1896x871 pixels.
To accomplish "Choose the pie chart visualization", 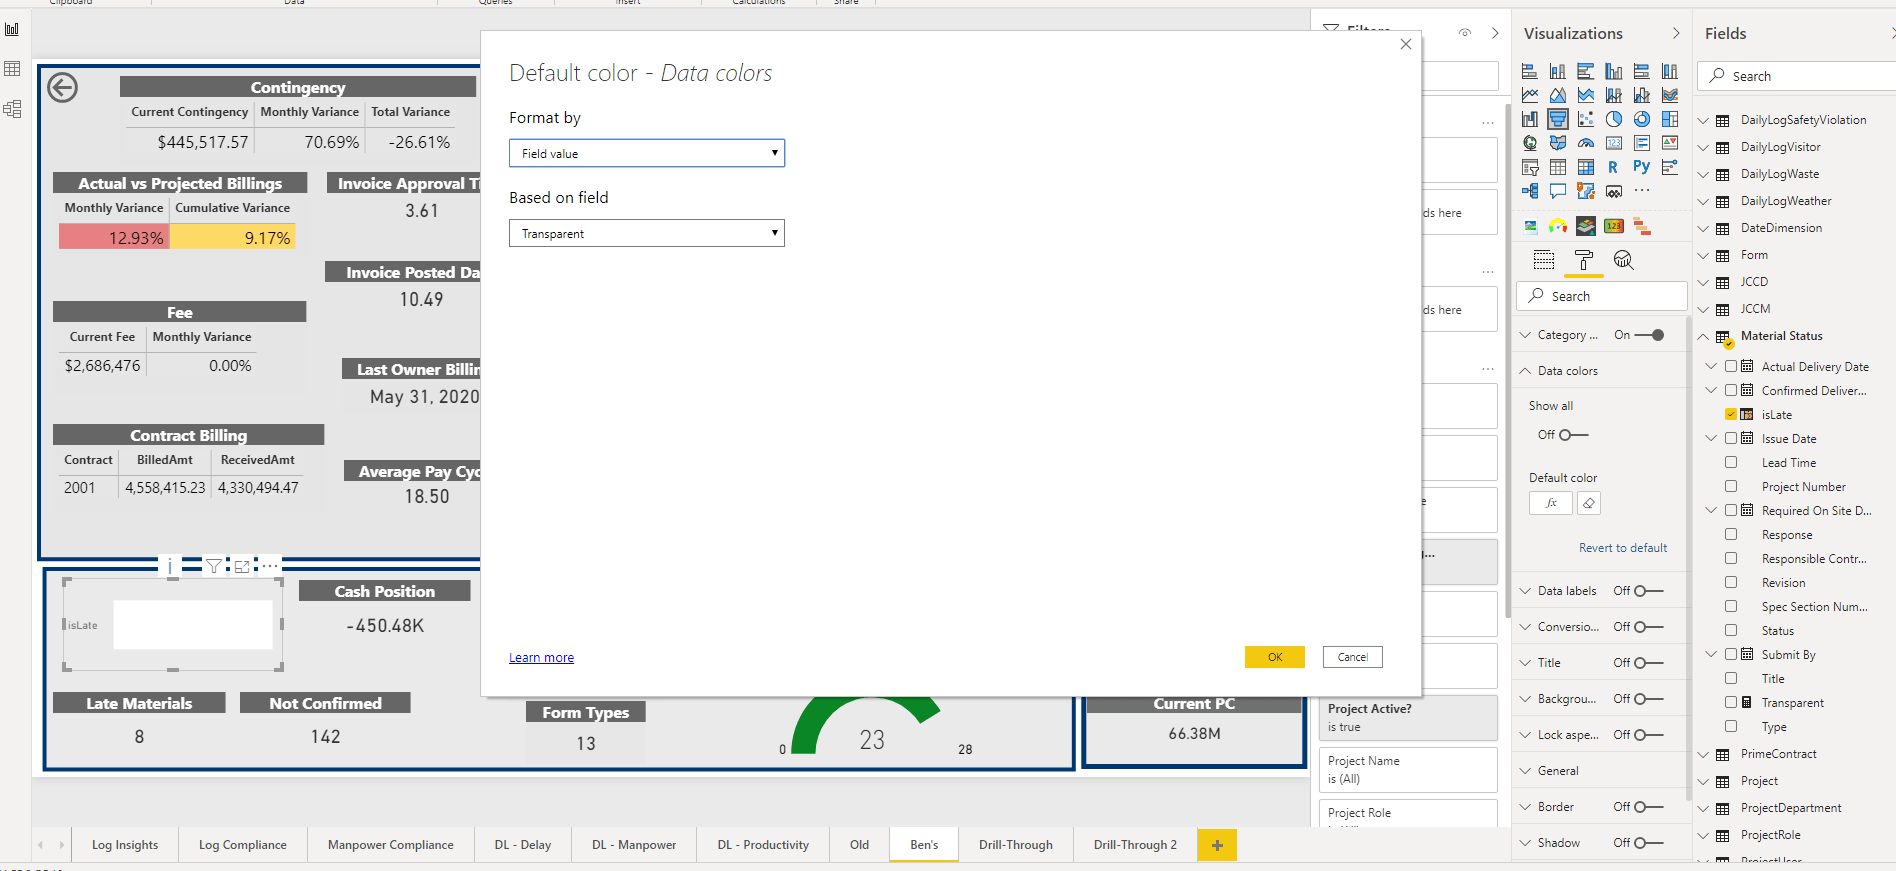I will [1614, 119].
